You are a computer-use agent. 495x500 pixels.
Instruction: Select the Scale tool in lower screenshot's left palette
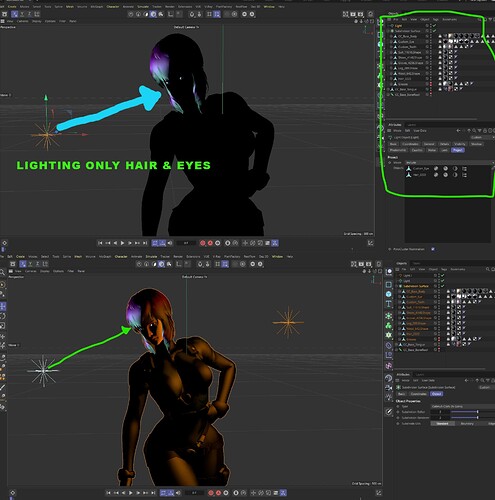3,325
